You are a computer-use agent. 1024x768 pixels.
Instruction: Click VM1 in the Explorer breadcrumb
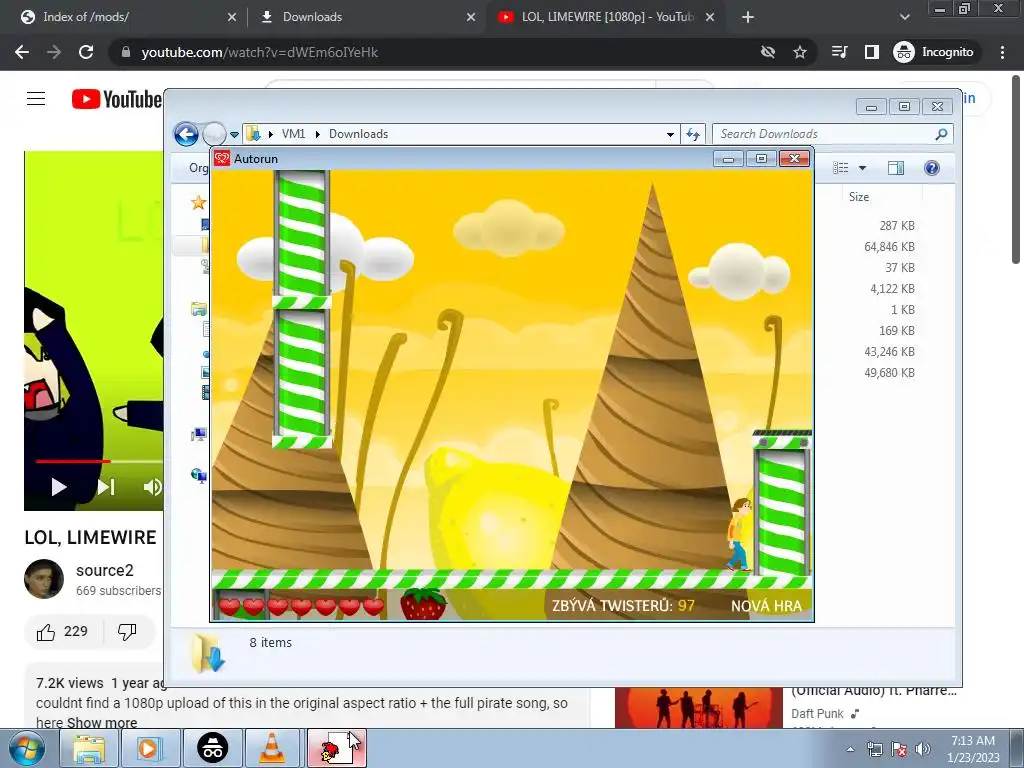pyautogui.click(x=293, y=134)
